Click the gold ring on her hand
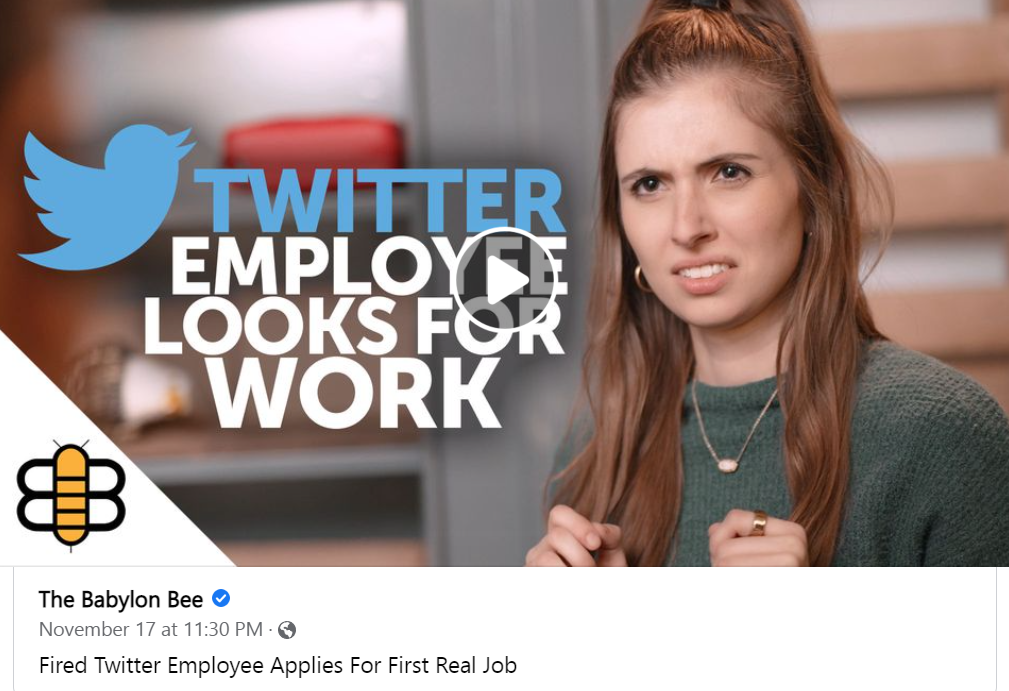1009x691 pixels. tap(759, 523)
